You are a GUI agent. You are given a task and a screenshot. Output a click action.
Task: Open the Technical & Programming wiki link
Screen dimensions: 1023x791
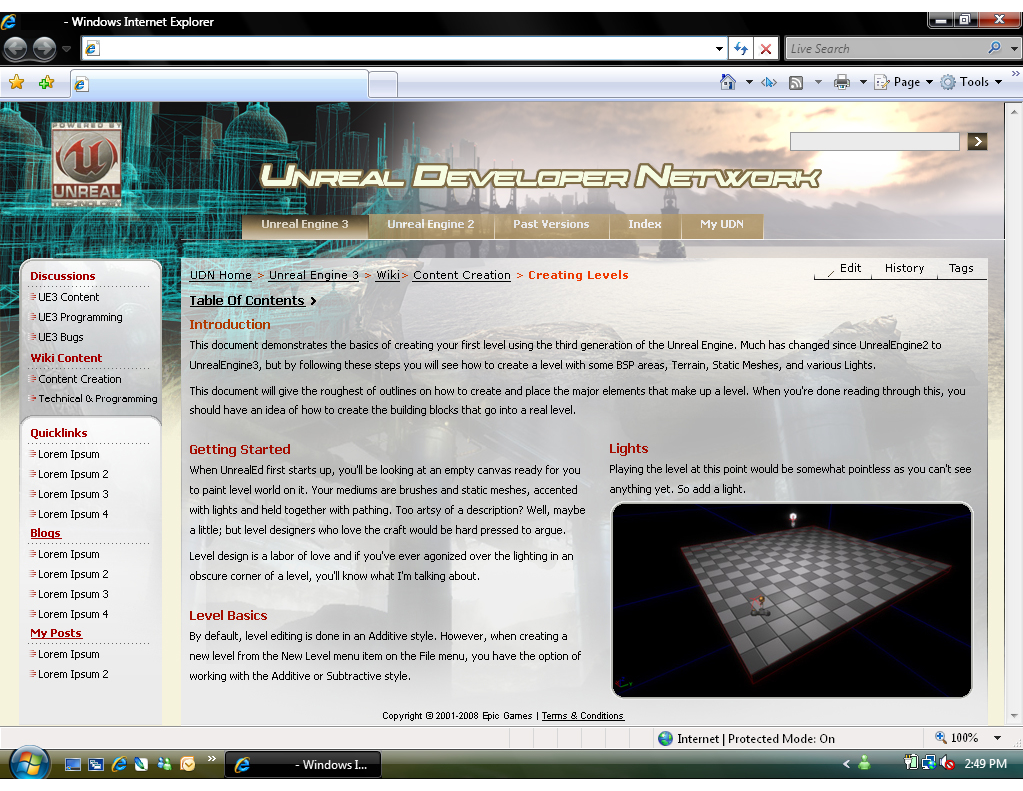(97, 399)
